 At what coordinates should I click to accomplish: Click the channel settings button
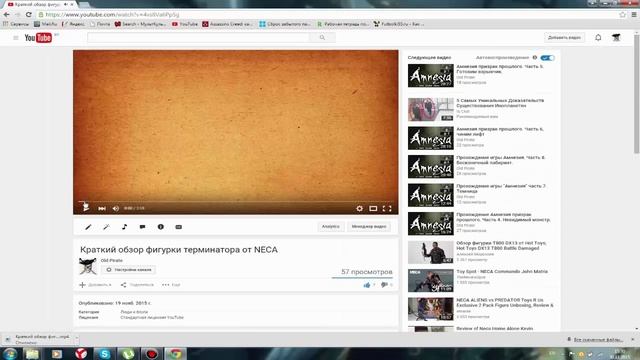tap(128, 270)
